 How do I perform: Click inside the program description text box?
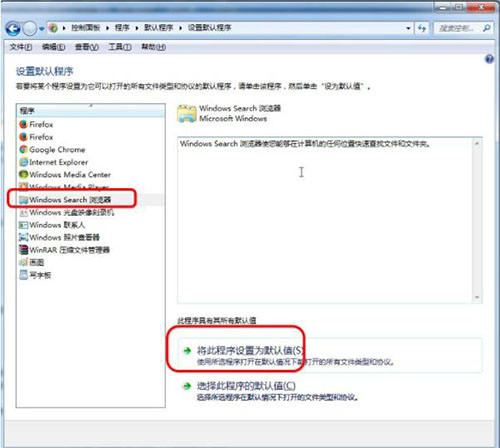point(325,220)
